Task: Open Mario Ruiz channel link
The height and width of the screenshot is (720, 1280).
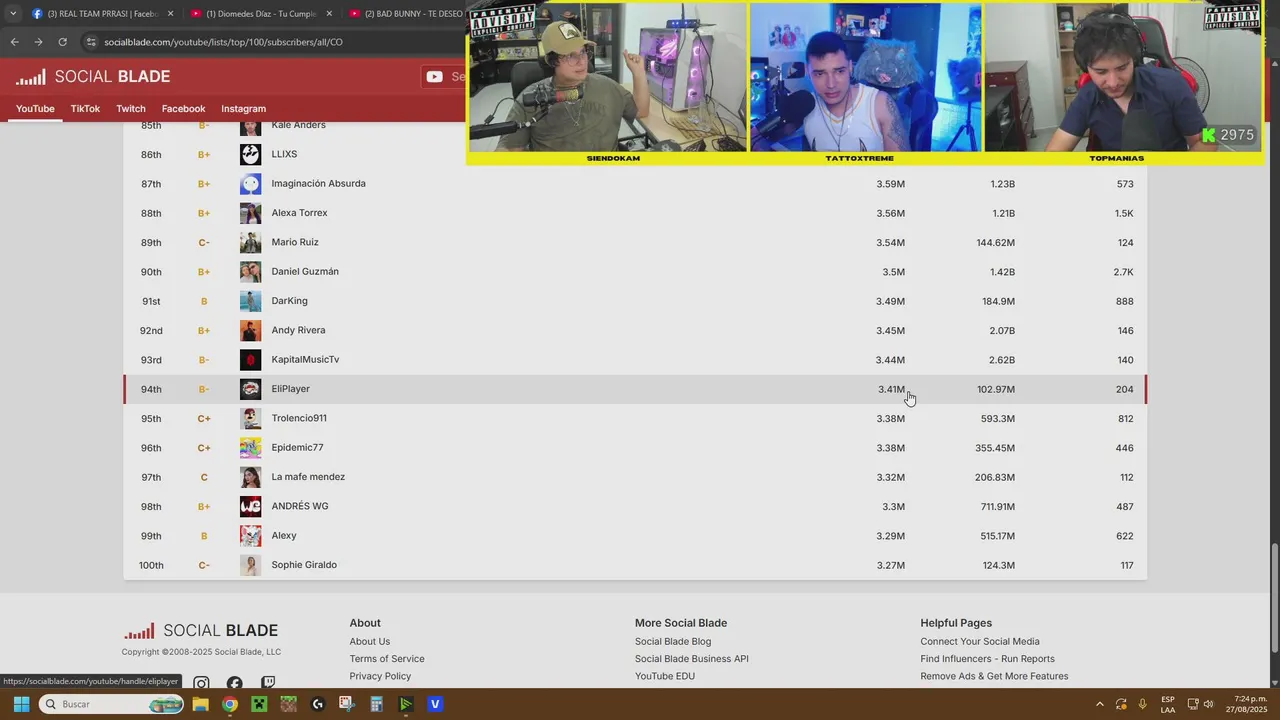Action: [x=295, y=242]
